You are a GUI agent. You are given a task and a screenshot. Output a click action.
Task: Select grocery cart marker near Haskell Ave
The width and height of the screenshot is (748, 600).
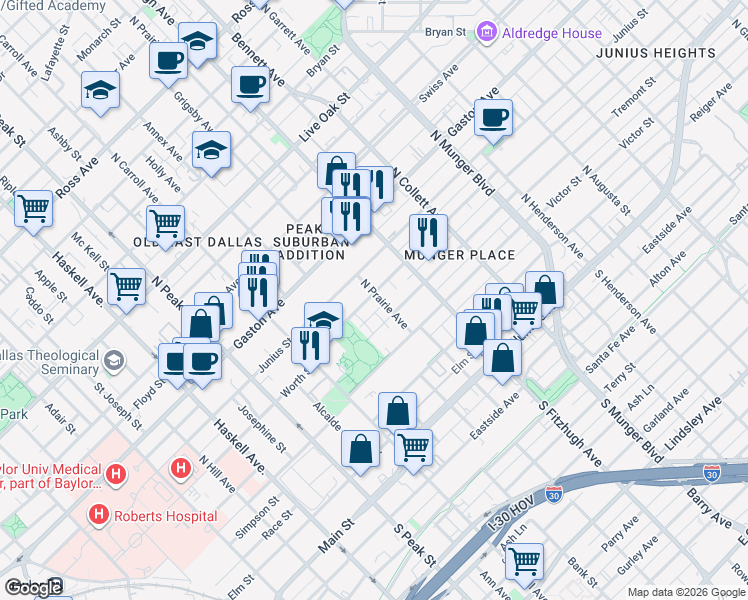[126, 290]
